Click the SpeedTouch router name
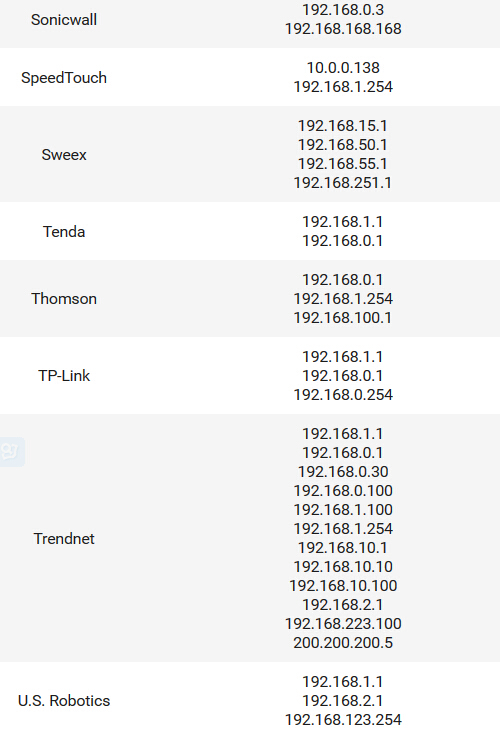This screenshot has width=500, height=730. pyautogui.click(x=64, y=78)
